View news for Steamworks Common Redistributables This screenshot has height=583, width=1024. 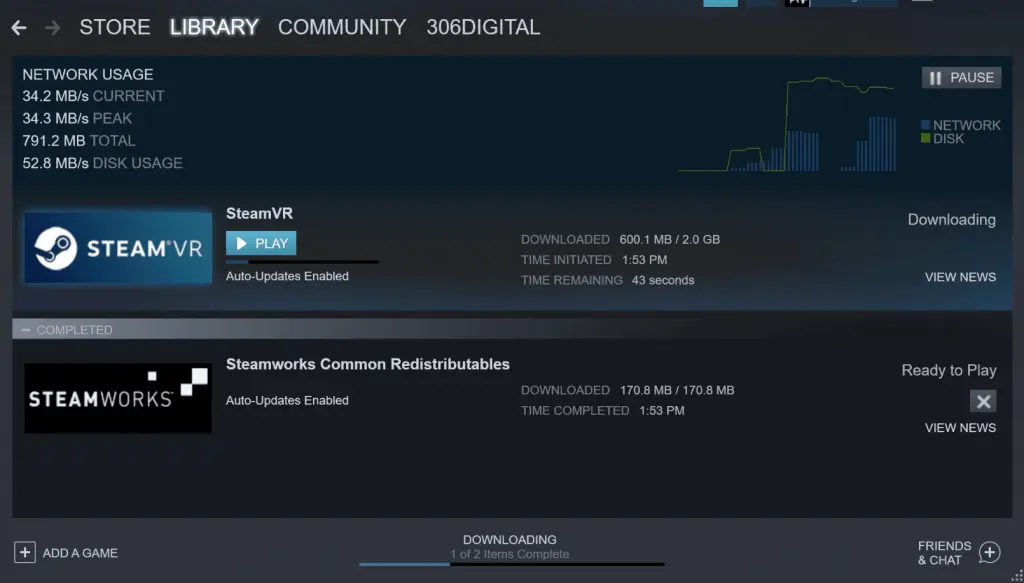pos(960,428)
